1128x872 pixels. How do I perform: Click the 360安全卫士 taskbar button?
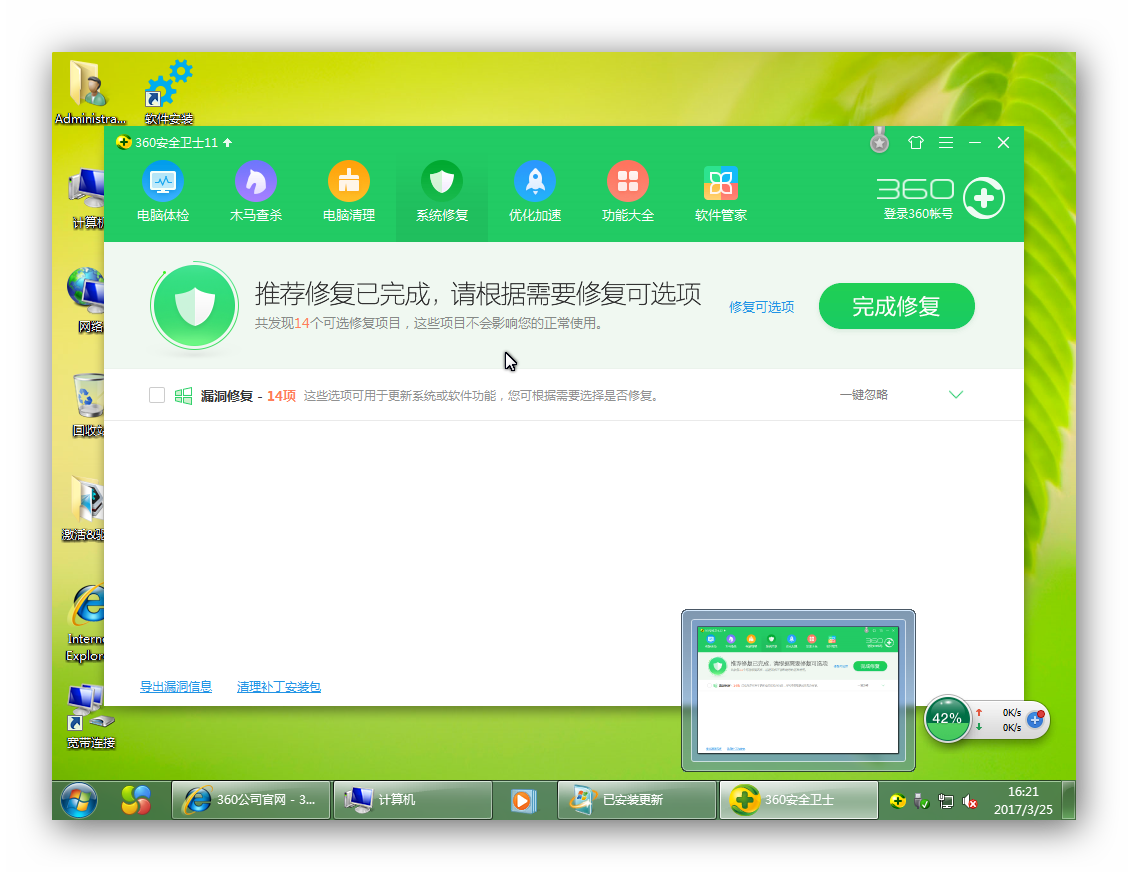point(799,800)
